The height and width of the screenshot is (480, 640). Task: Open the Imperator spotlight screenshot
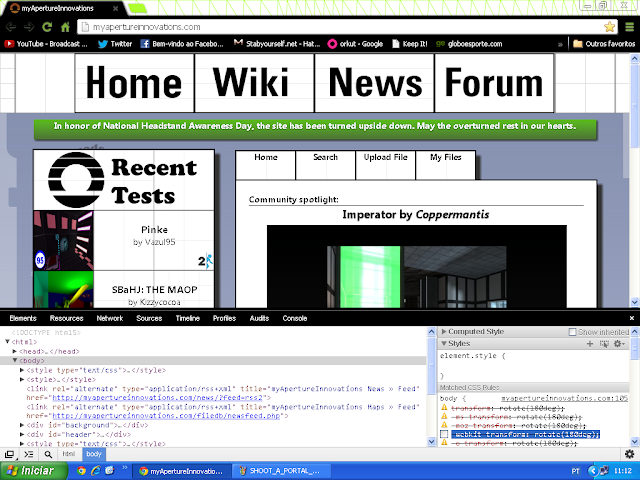[x=417, y=267]
